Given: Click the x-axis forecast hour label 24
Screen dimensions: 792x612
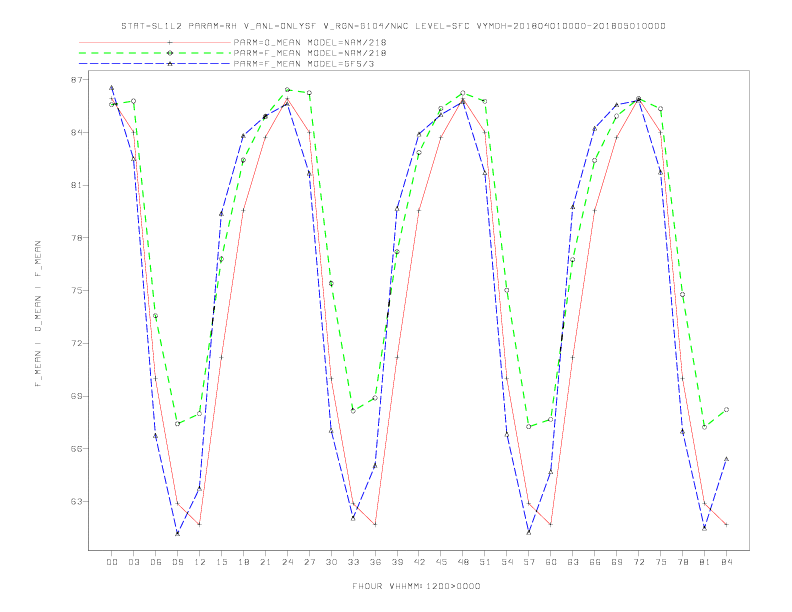Looking at the screenshot, I should [x=287, y=562].
